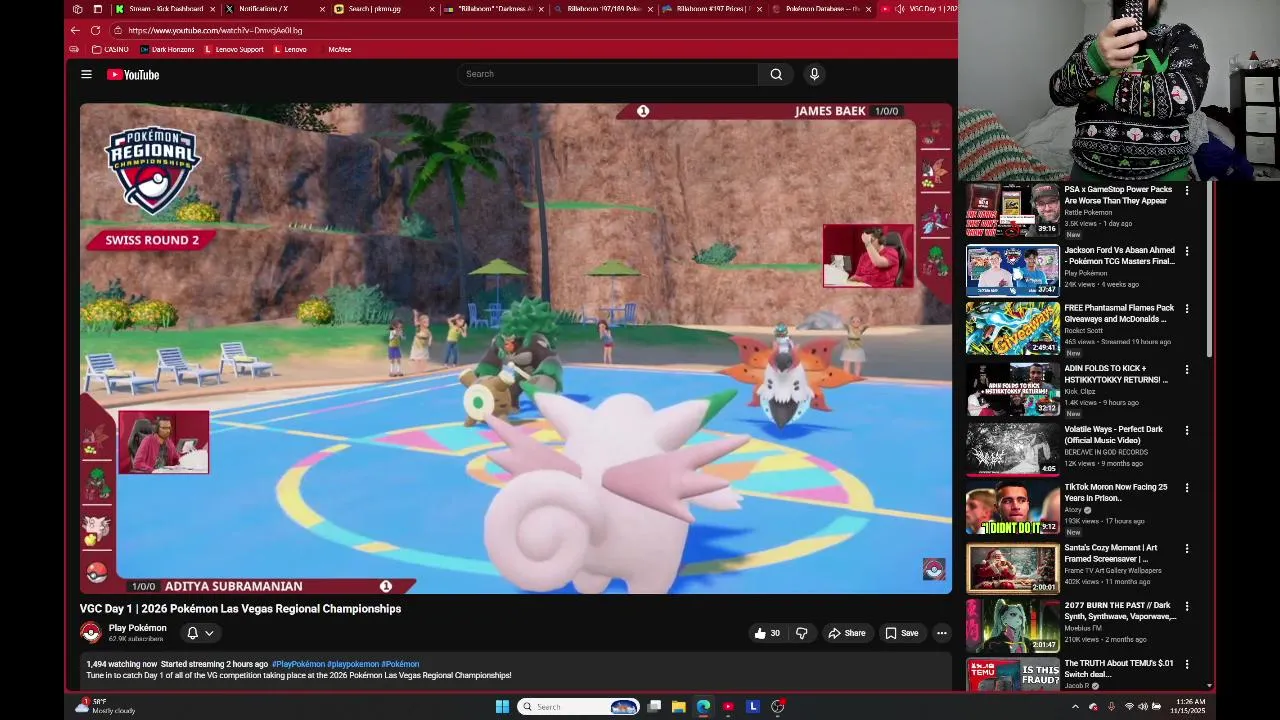Open the #PlayPokémon hashtag link

point(298,664)
